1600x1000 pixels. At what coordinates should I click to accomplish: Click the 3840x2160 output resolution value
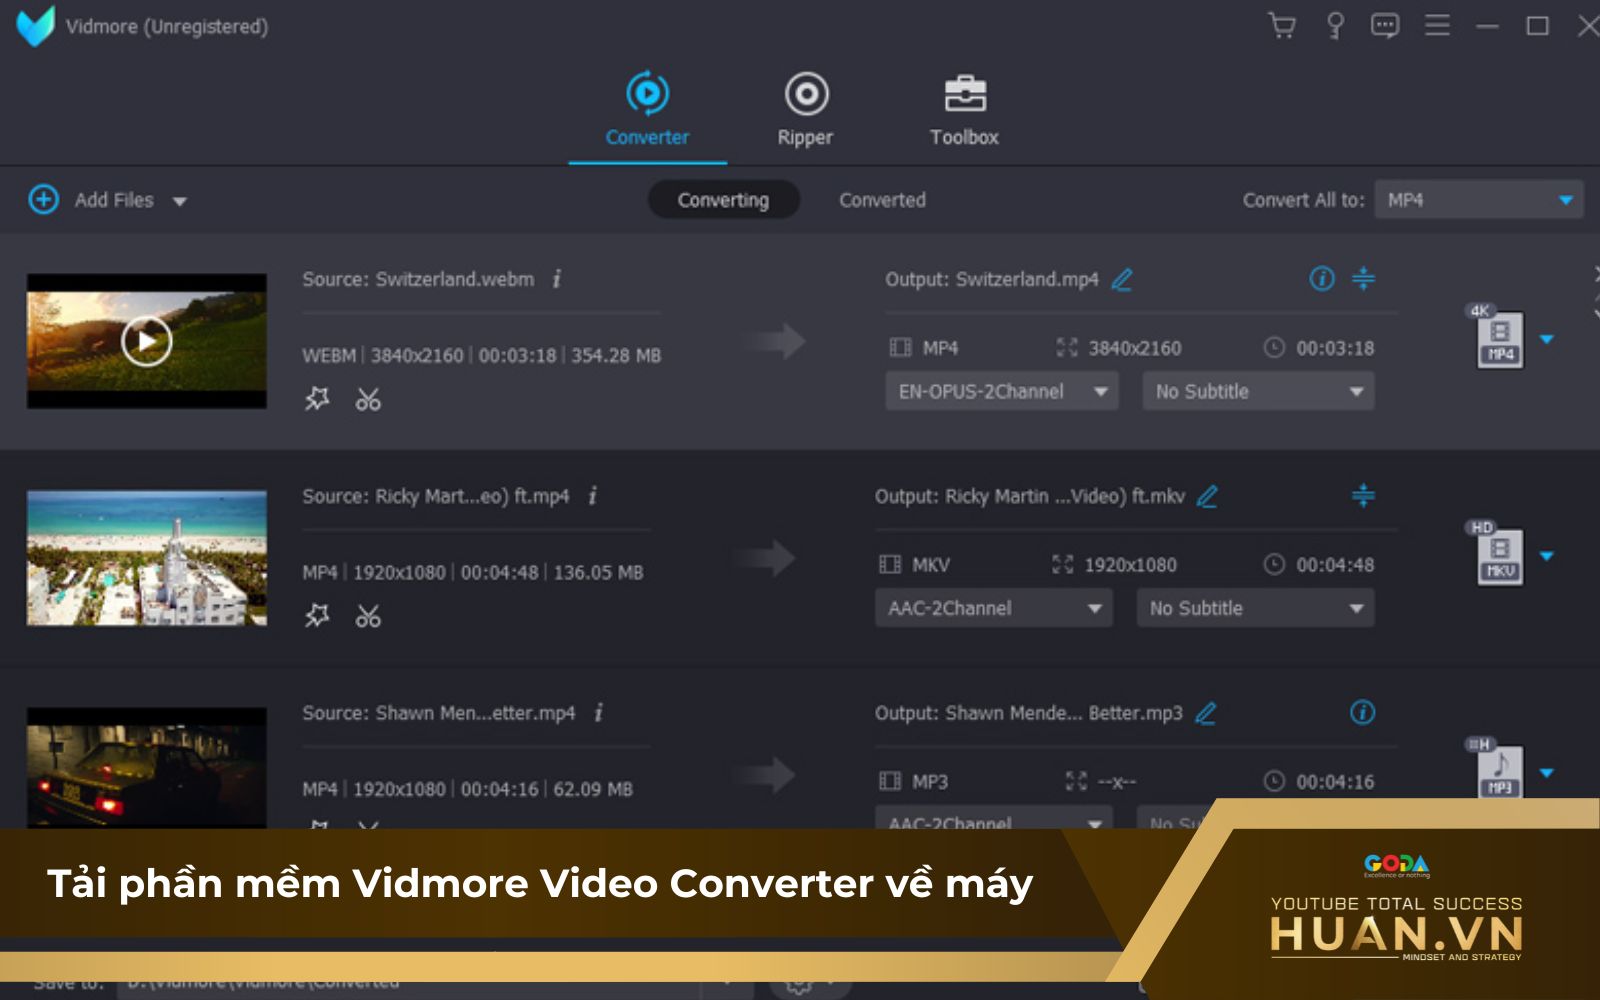1135,348
